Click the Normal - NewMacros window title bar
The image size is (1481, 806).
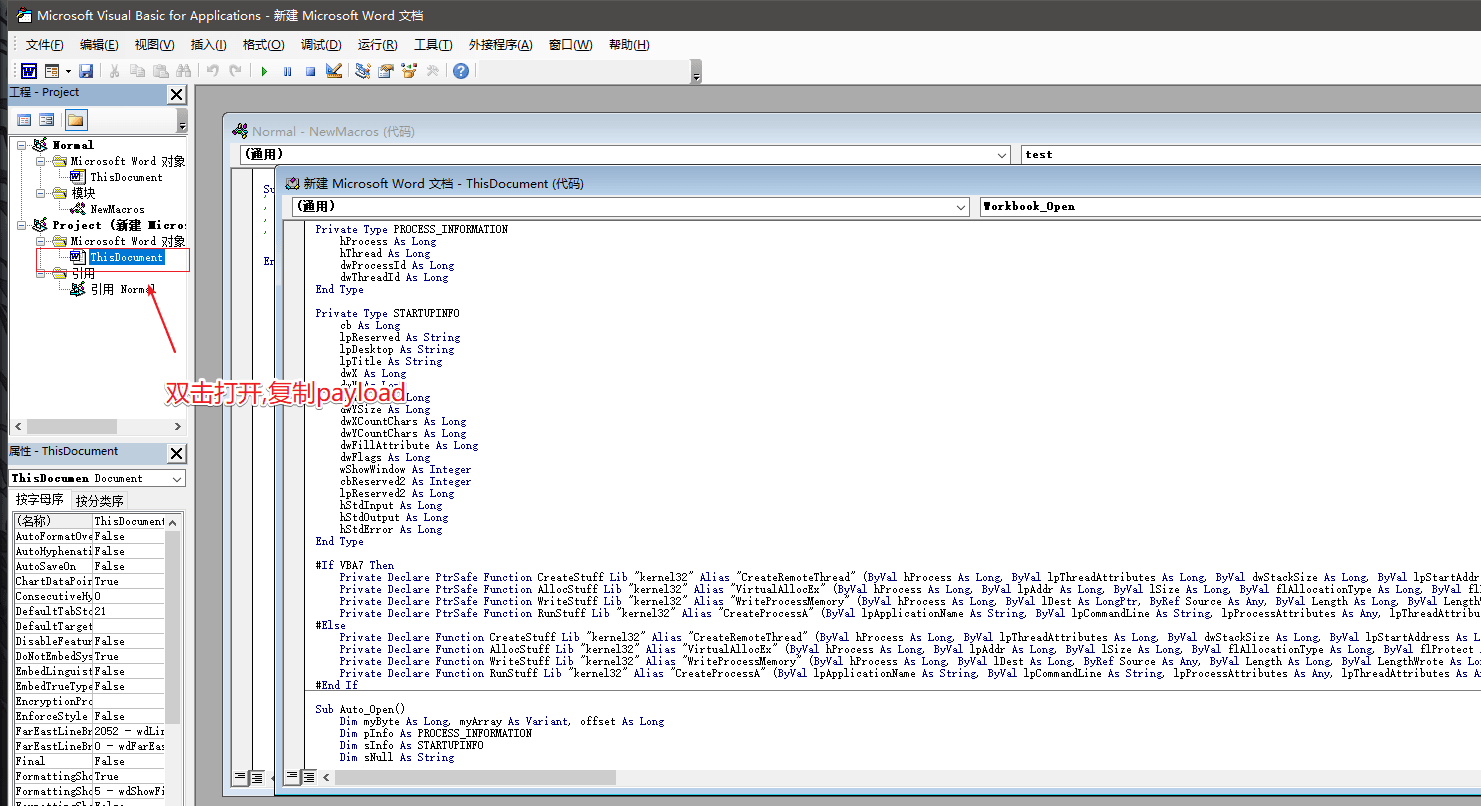tap(850, 131)
